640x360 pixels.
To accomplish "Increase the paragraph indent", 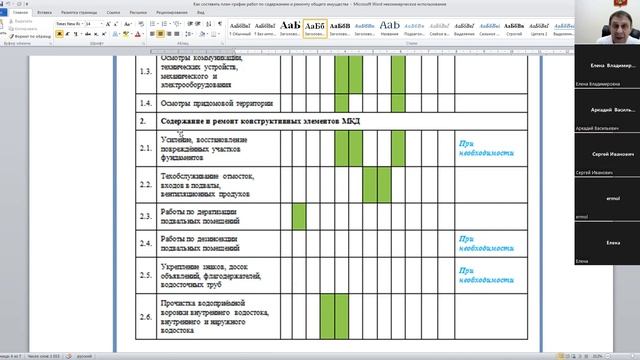I will 198,24.
